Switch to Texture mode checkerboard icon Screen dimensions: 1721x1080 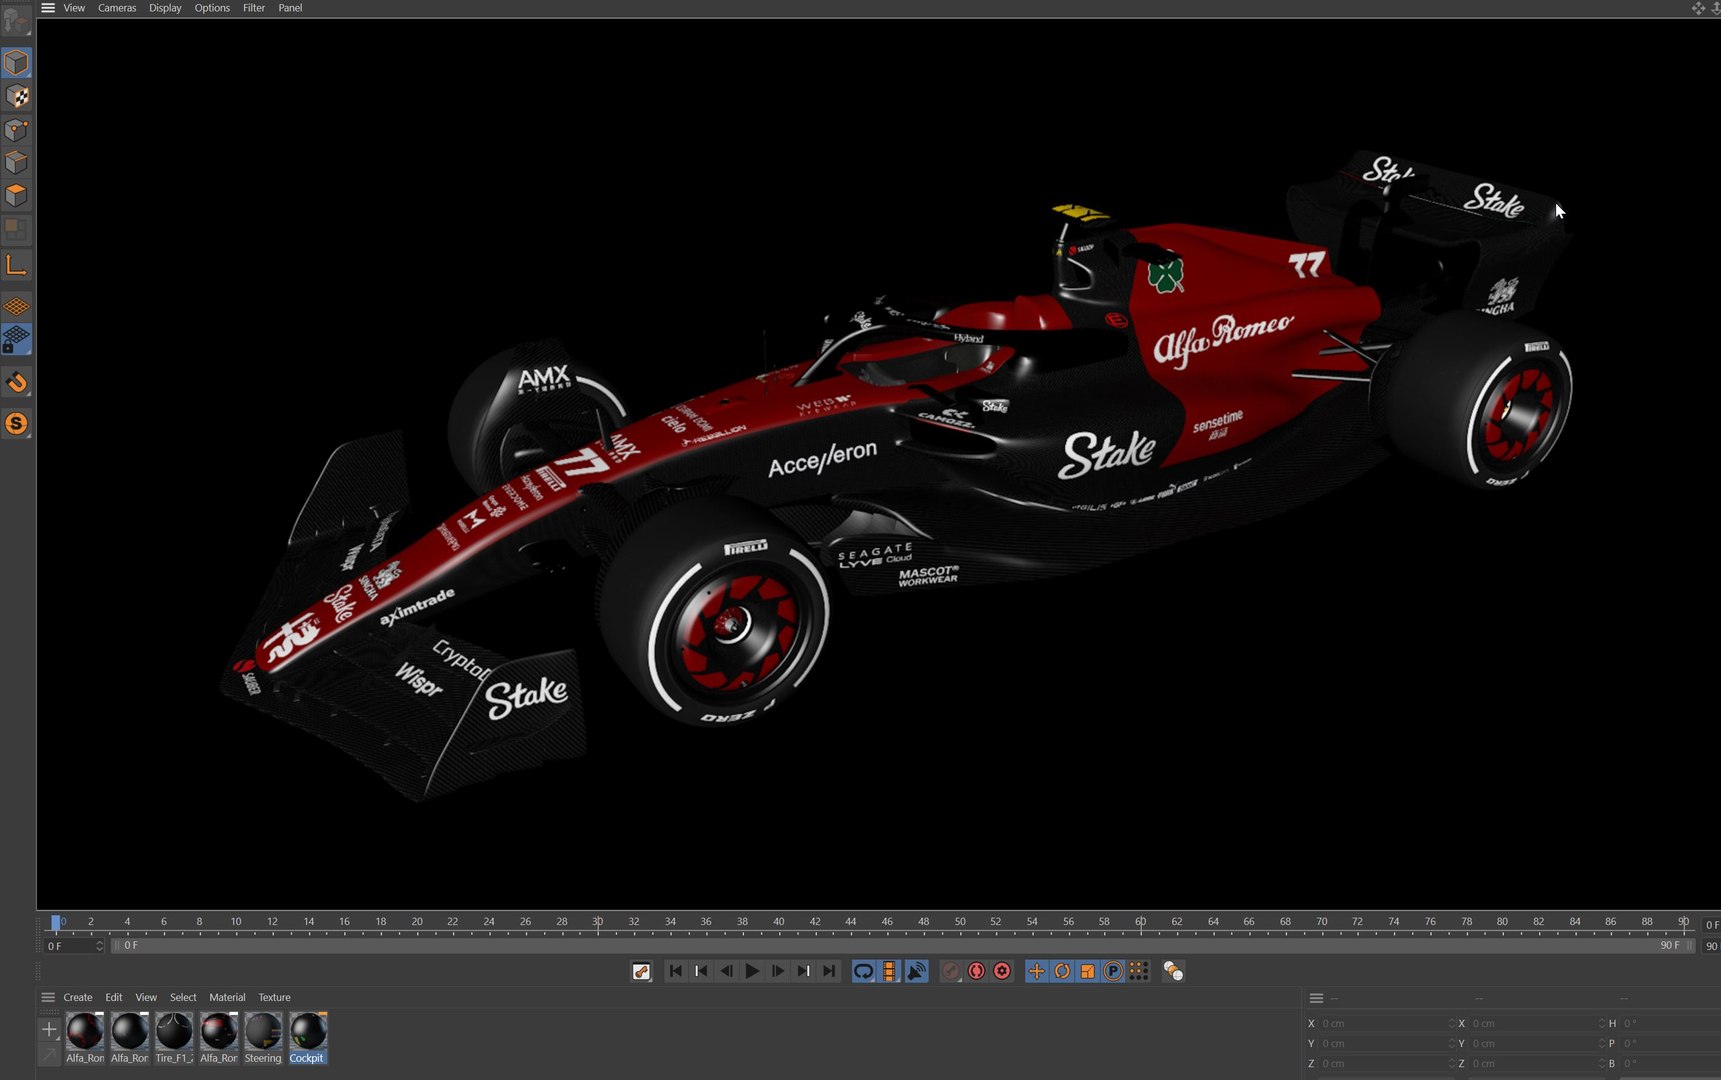[x=16, y=97]
